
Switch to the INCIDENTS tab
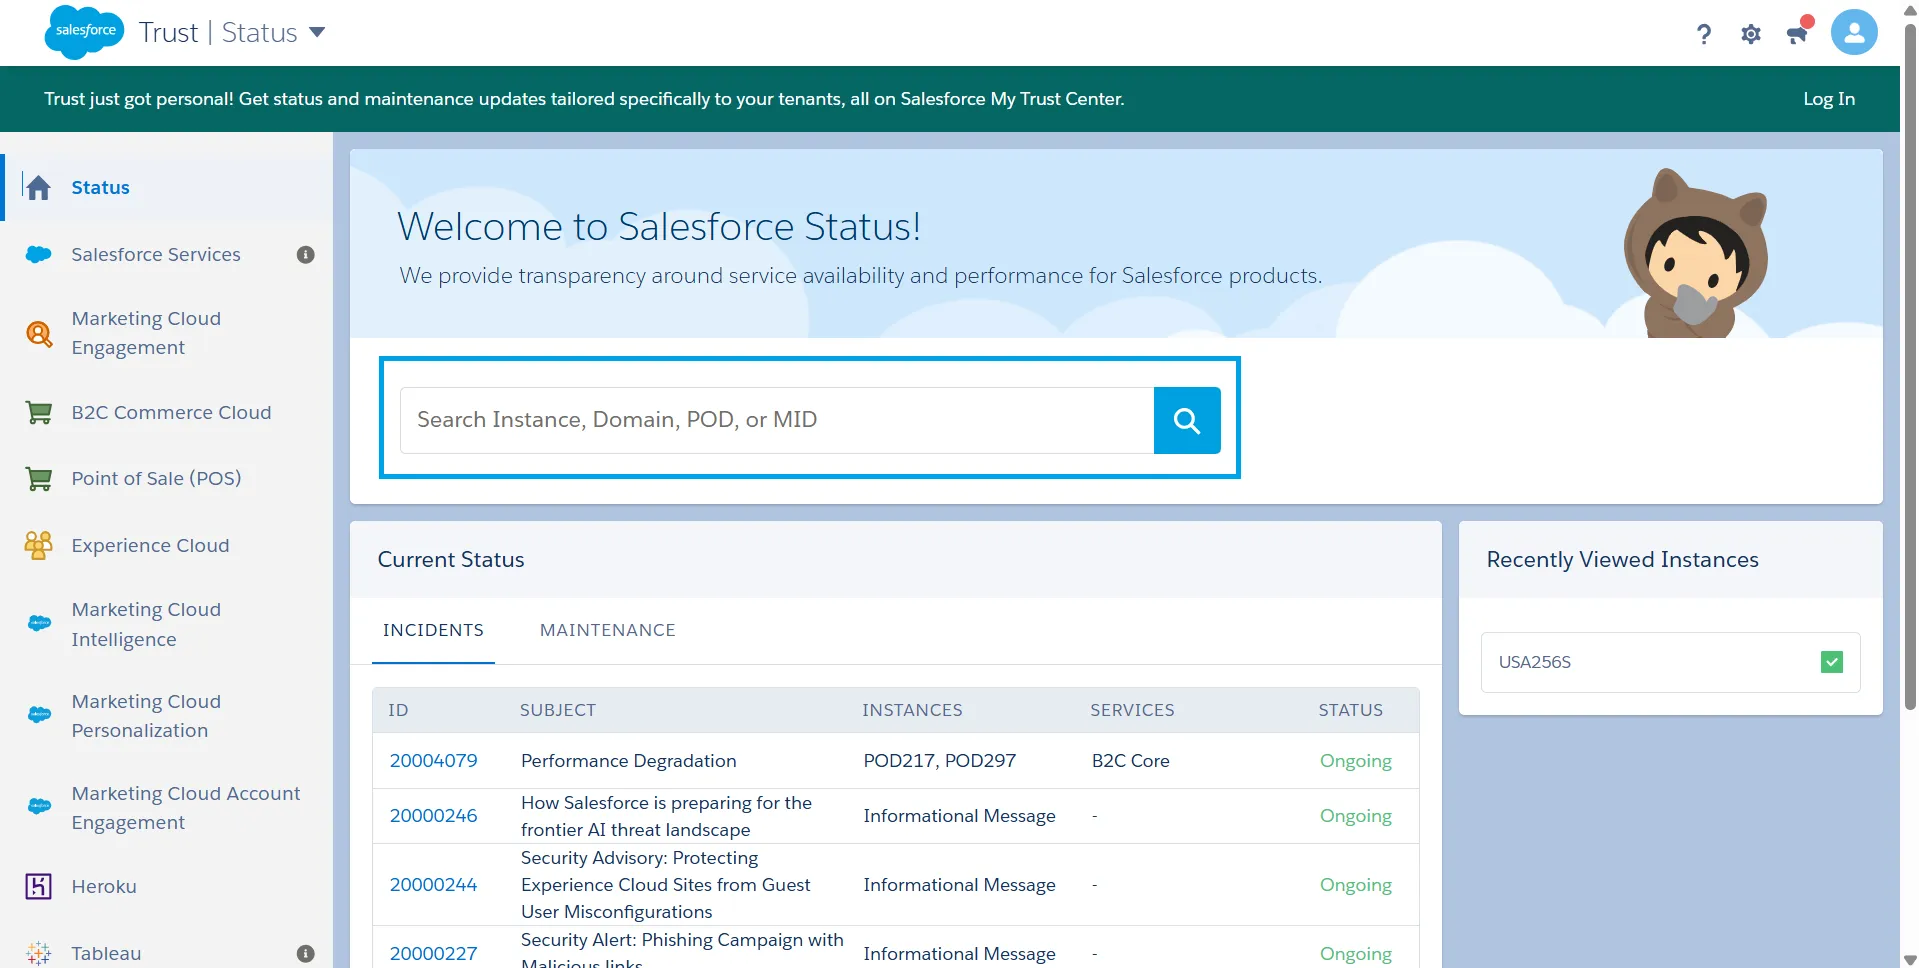[x=433, y=630]
